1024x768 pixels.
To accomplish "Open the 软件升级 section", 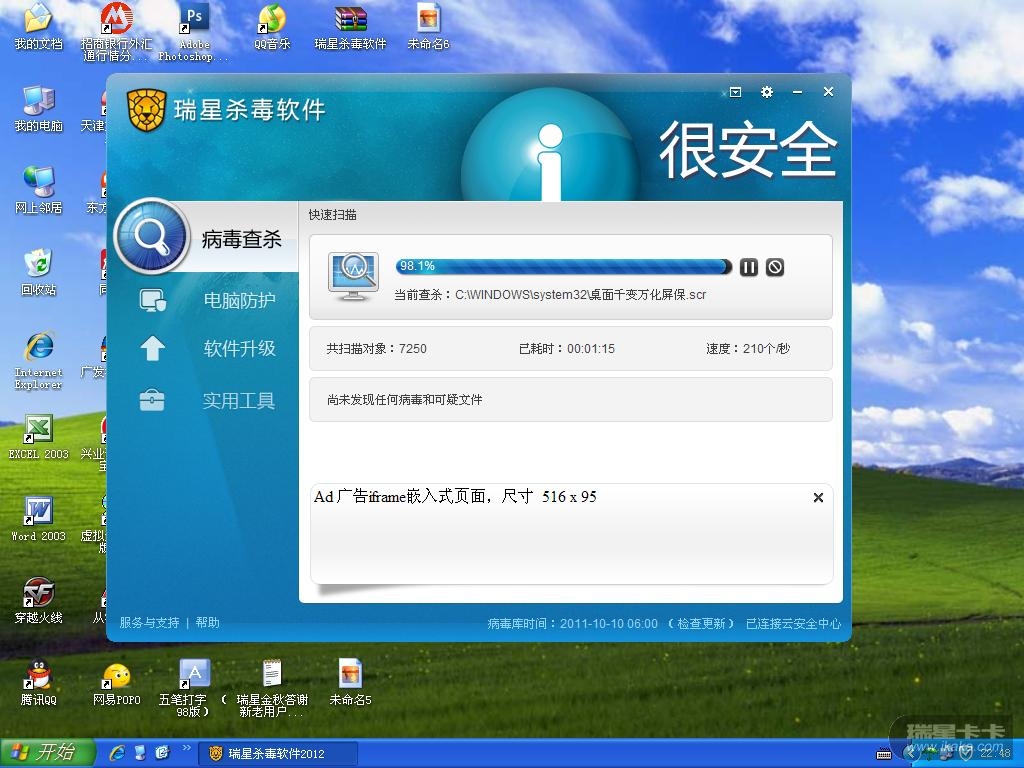I will coord(239,348).
